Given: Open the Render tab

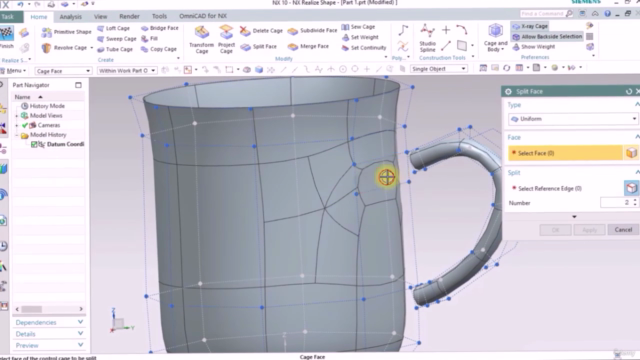Looking at the screenshot, I should point(129,16).
